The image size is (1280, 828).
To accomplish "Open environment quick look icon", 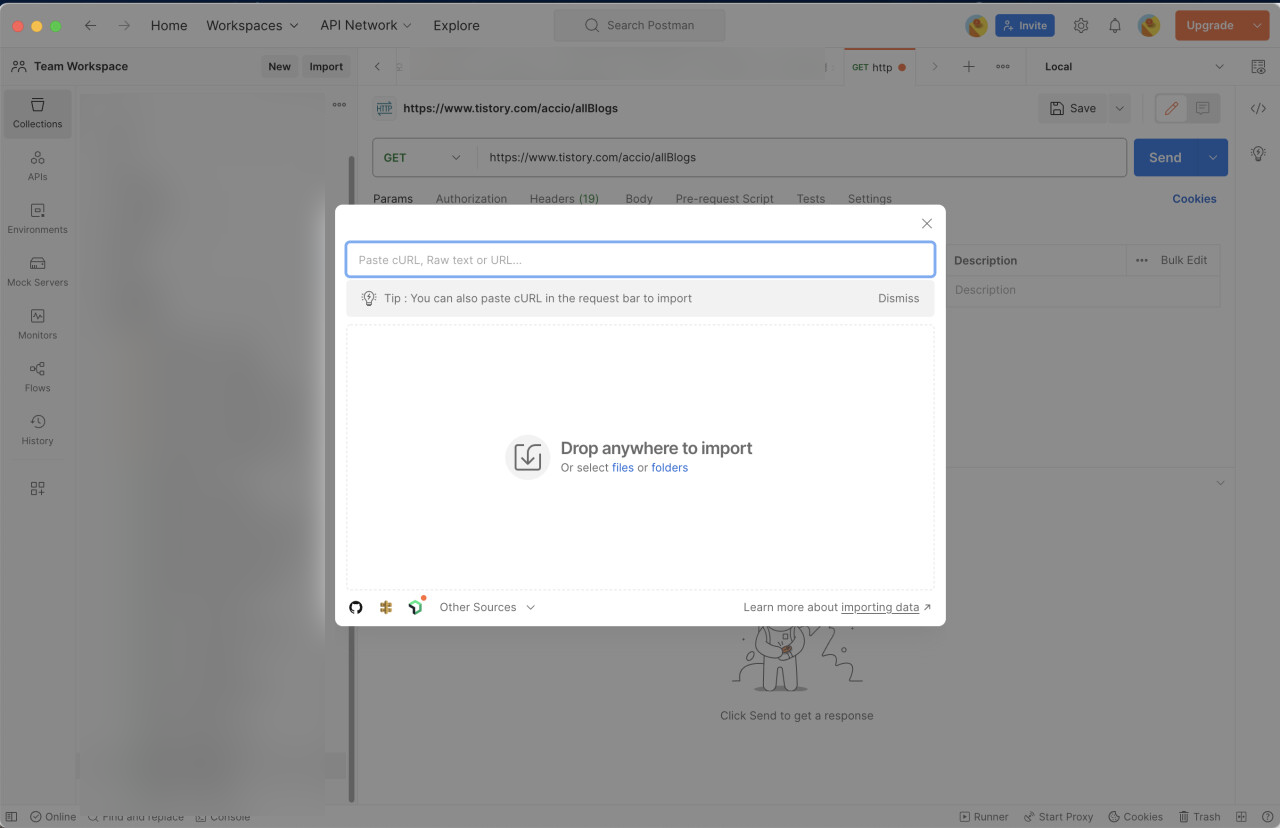I will (x=1258, y=67).
